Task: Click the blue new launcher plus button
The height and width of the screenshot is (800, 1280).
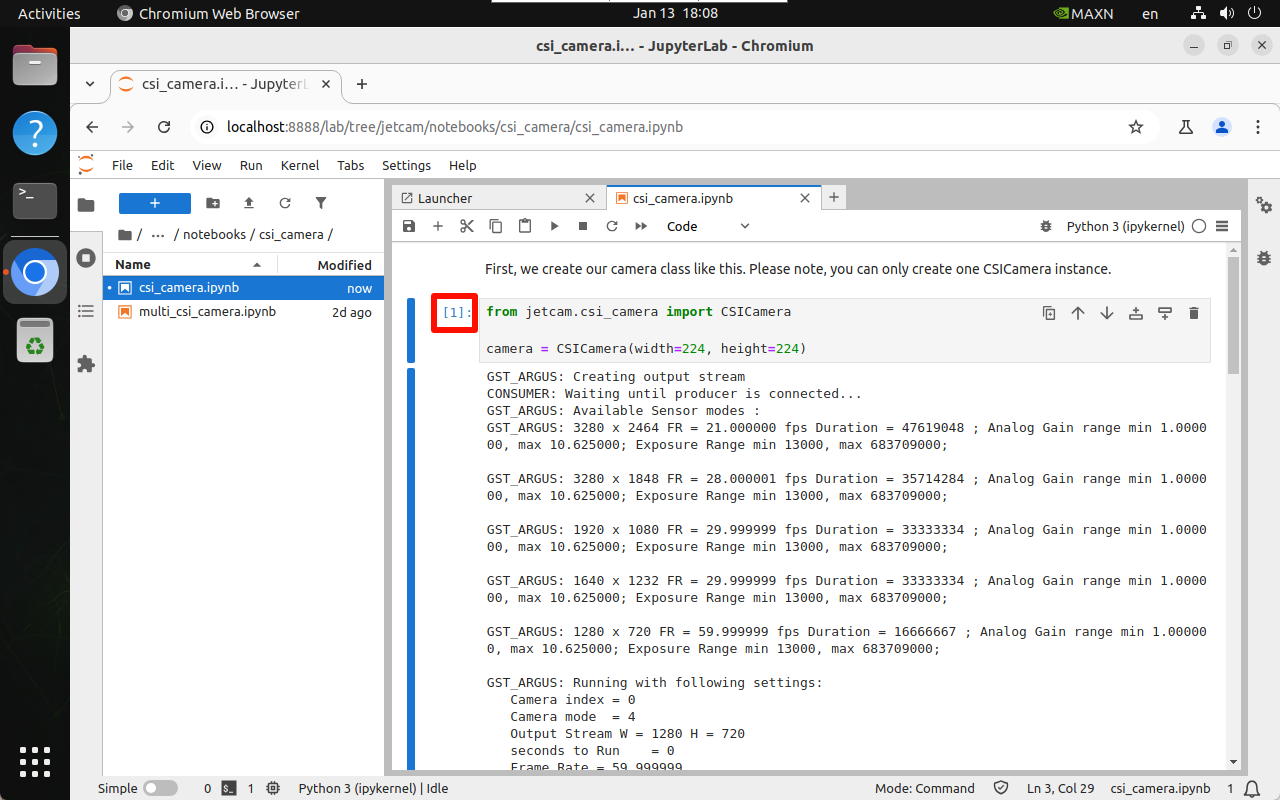Action: coord(155,203)
